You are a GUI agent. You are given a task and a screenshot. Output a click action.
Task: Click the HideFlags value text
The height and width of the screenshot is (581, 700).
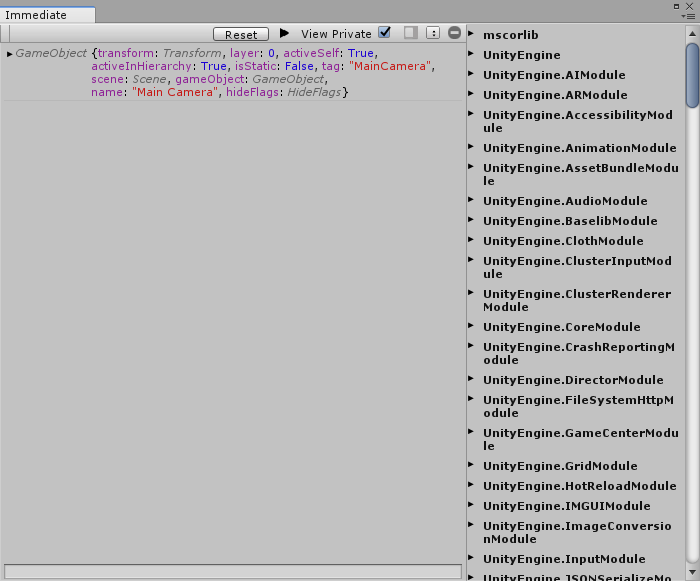click(x=314, y=92)
